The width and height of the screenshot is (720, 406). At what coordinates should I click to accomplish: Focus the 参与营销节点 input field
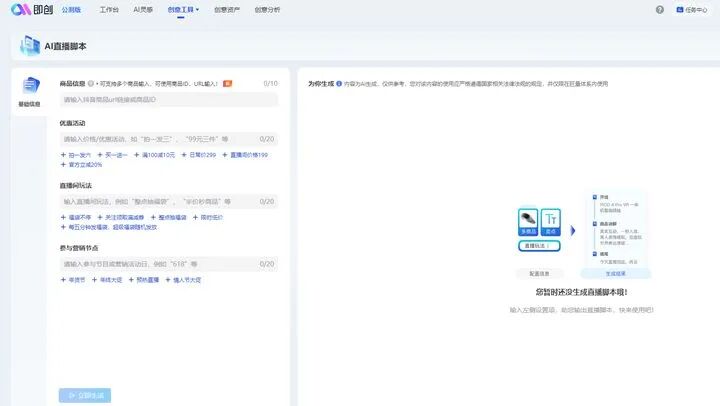tap(169, 264)
